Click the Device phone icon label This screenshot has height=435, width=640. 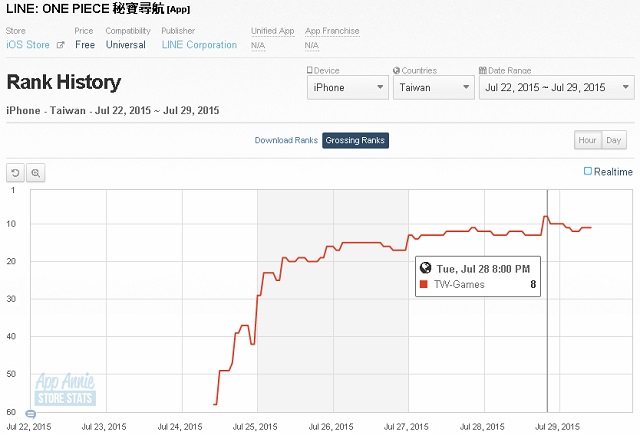[309, 70]
